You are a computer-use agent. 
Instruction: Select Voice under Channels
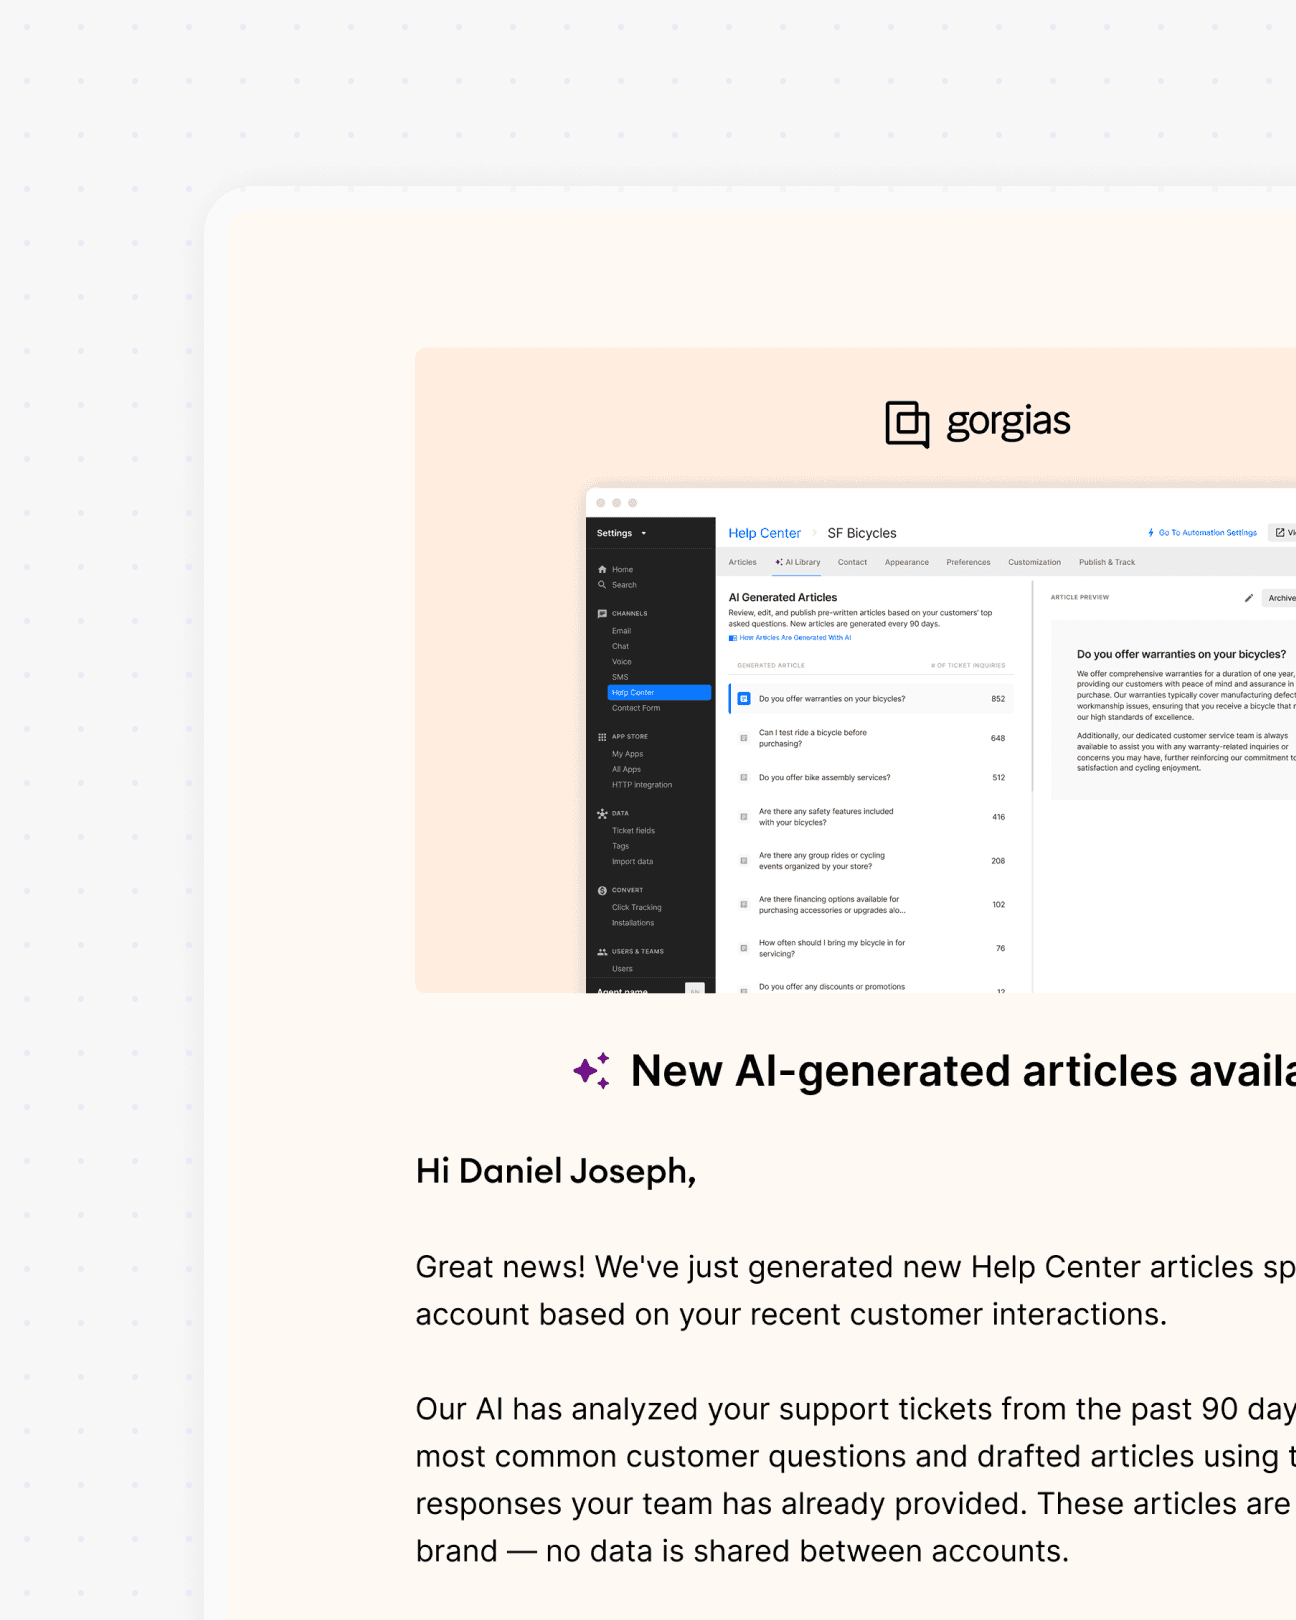(x=621, y=662)
